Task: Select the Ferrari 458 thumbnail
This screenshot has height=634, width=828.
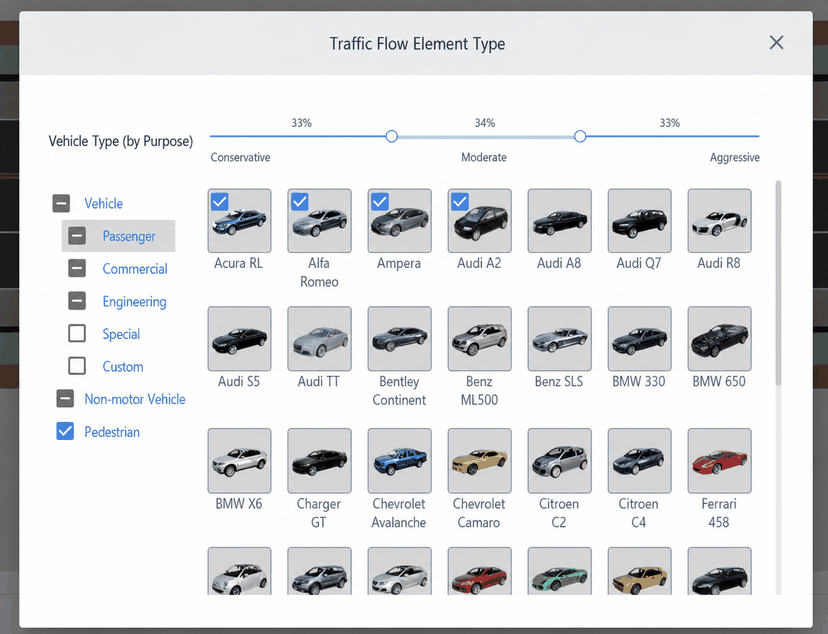Action: point(719,460)
